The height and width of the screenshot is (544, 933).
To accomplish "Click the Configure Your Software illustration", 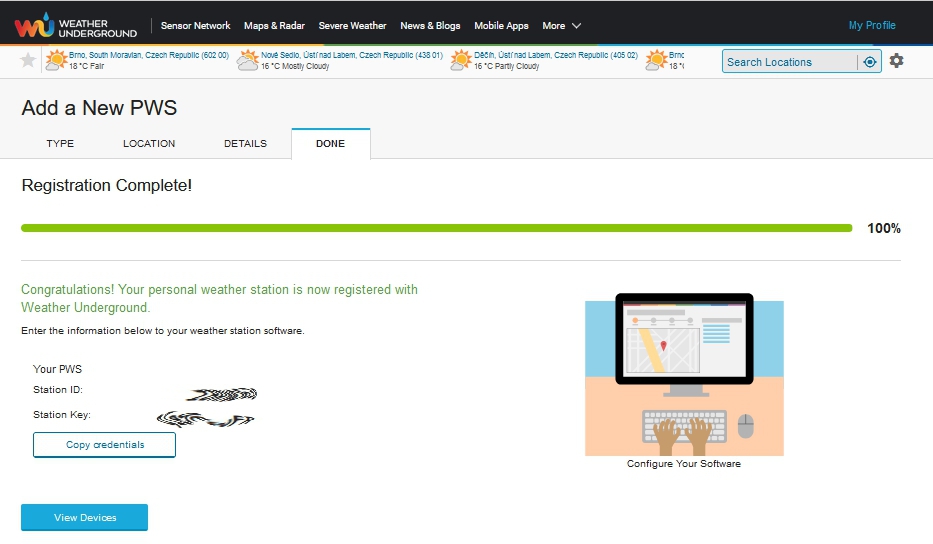I will click(x=684, y=377).
